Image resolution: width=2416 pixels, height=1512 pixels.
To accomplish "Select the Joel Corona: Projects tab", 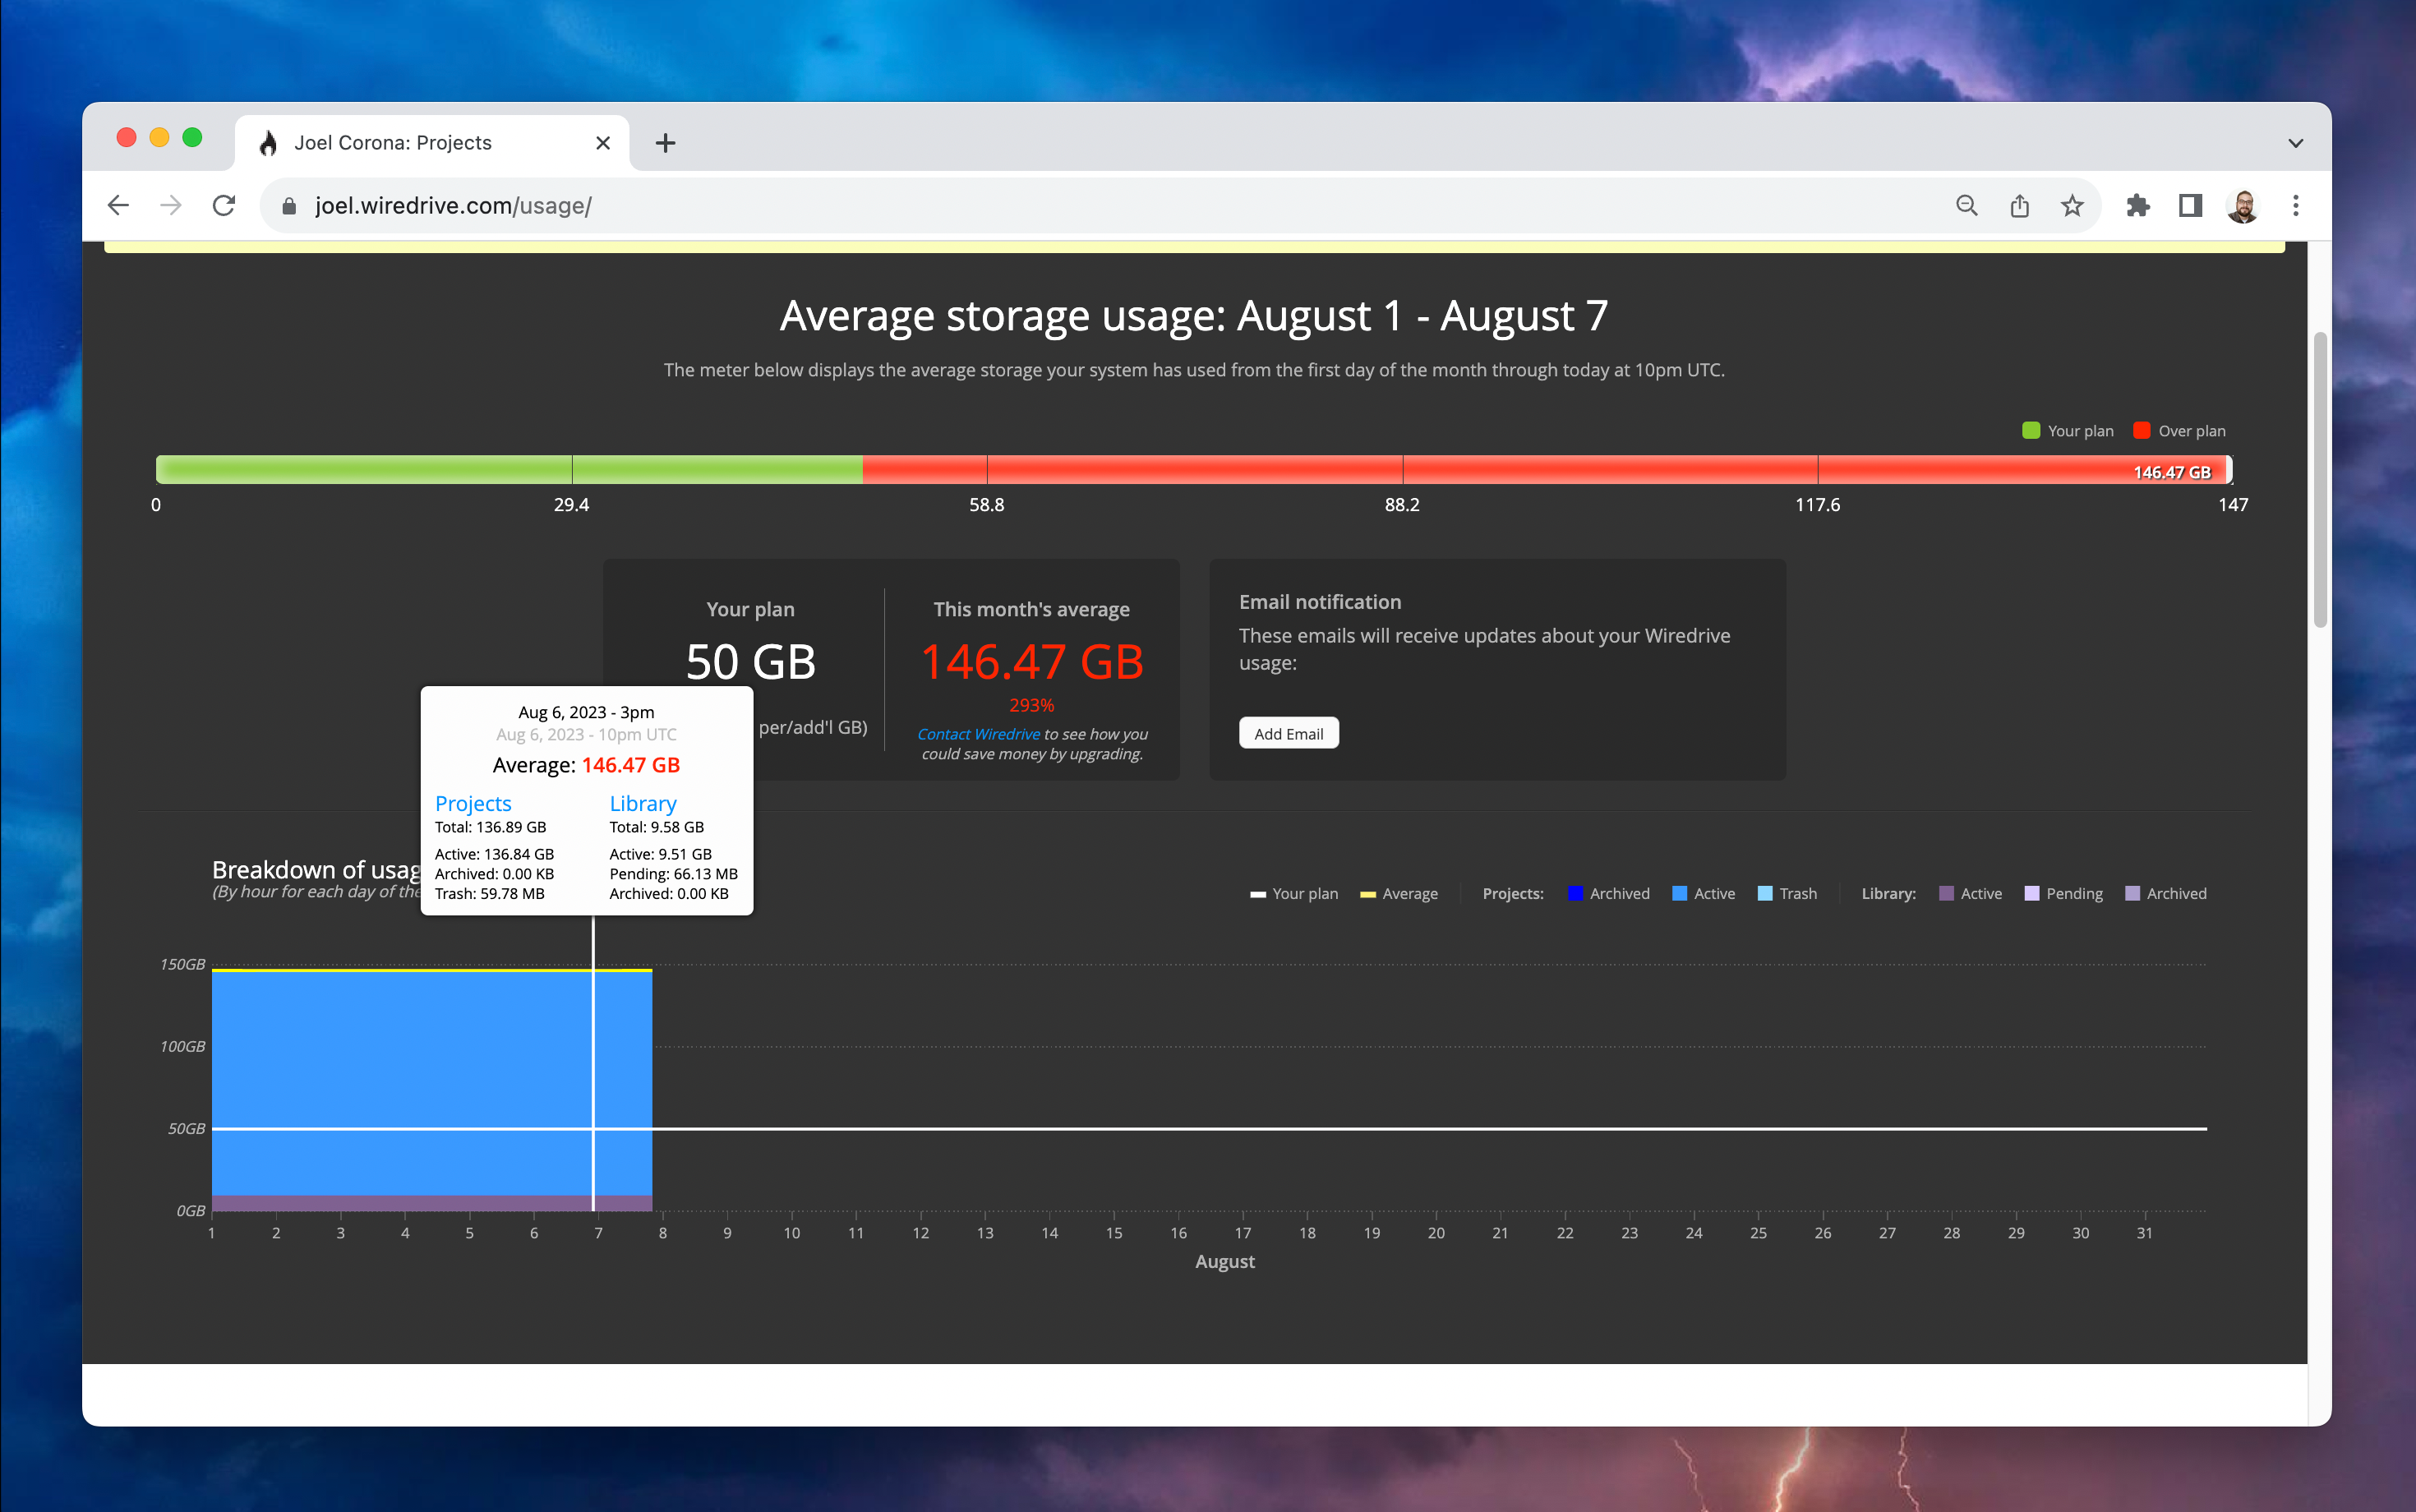I will pyautogui.click(x=394, y=142).
